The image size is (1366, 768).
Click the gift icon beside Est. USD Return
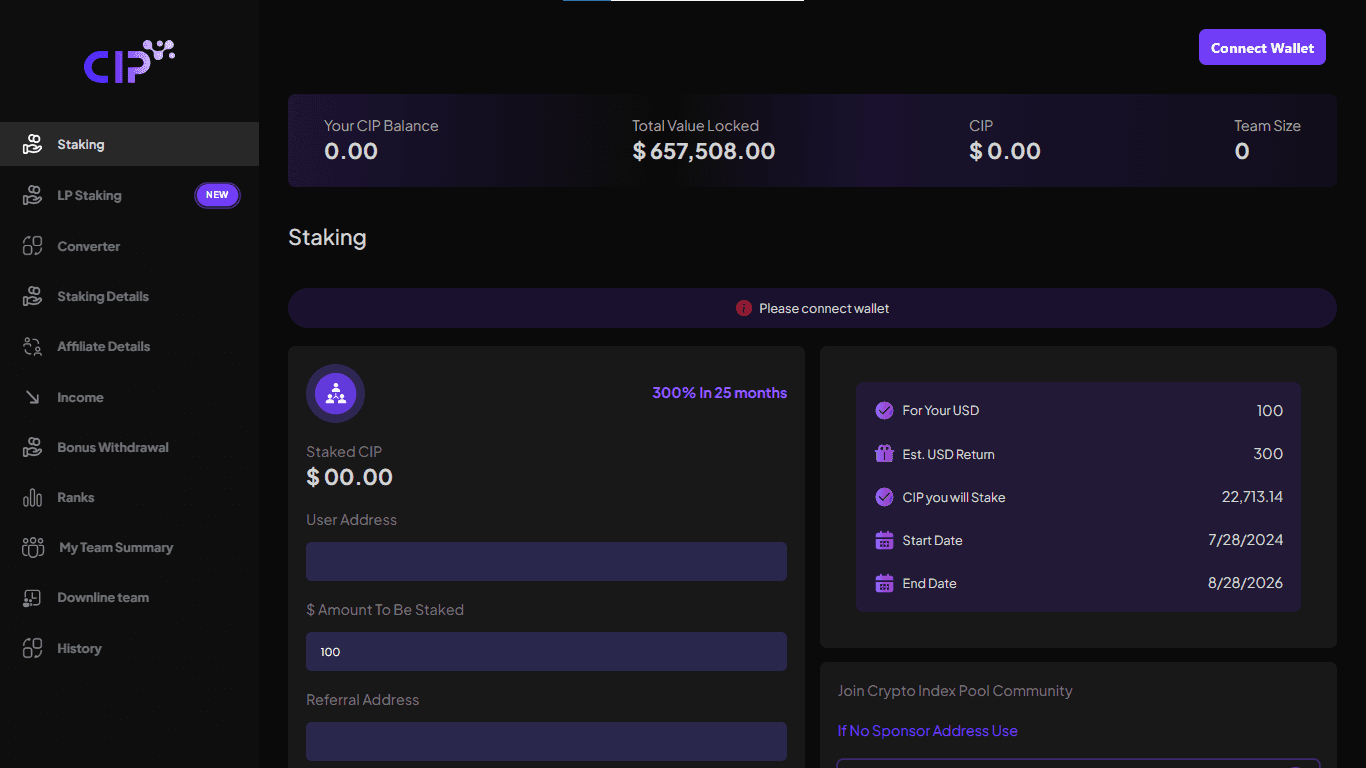tap(884, 454)
